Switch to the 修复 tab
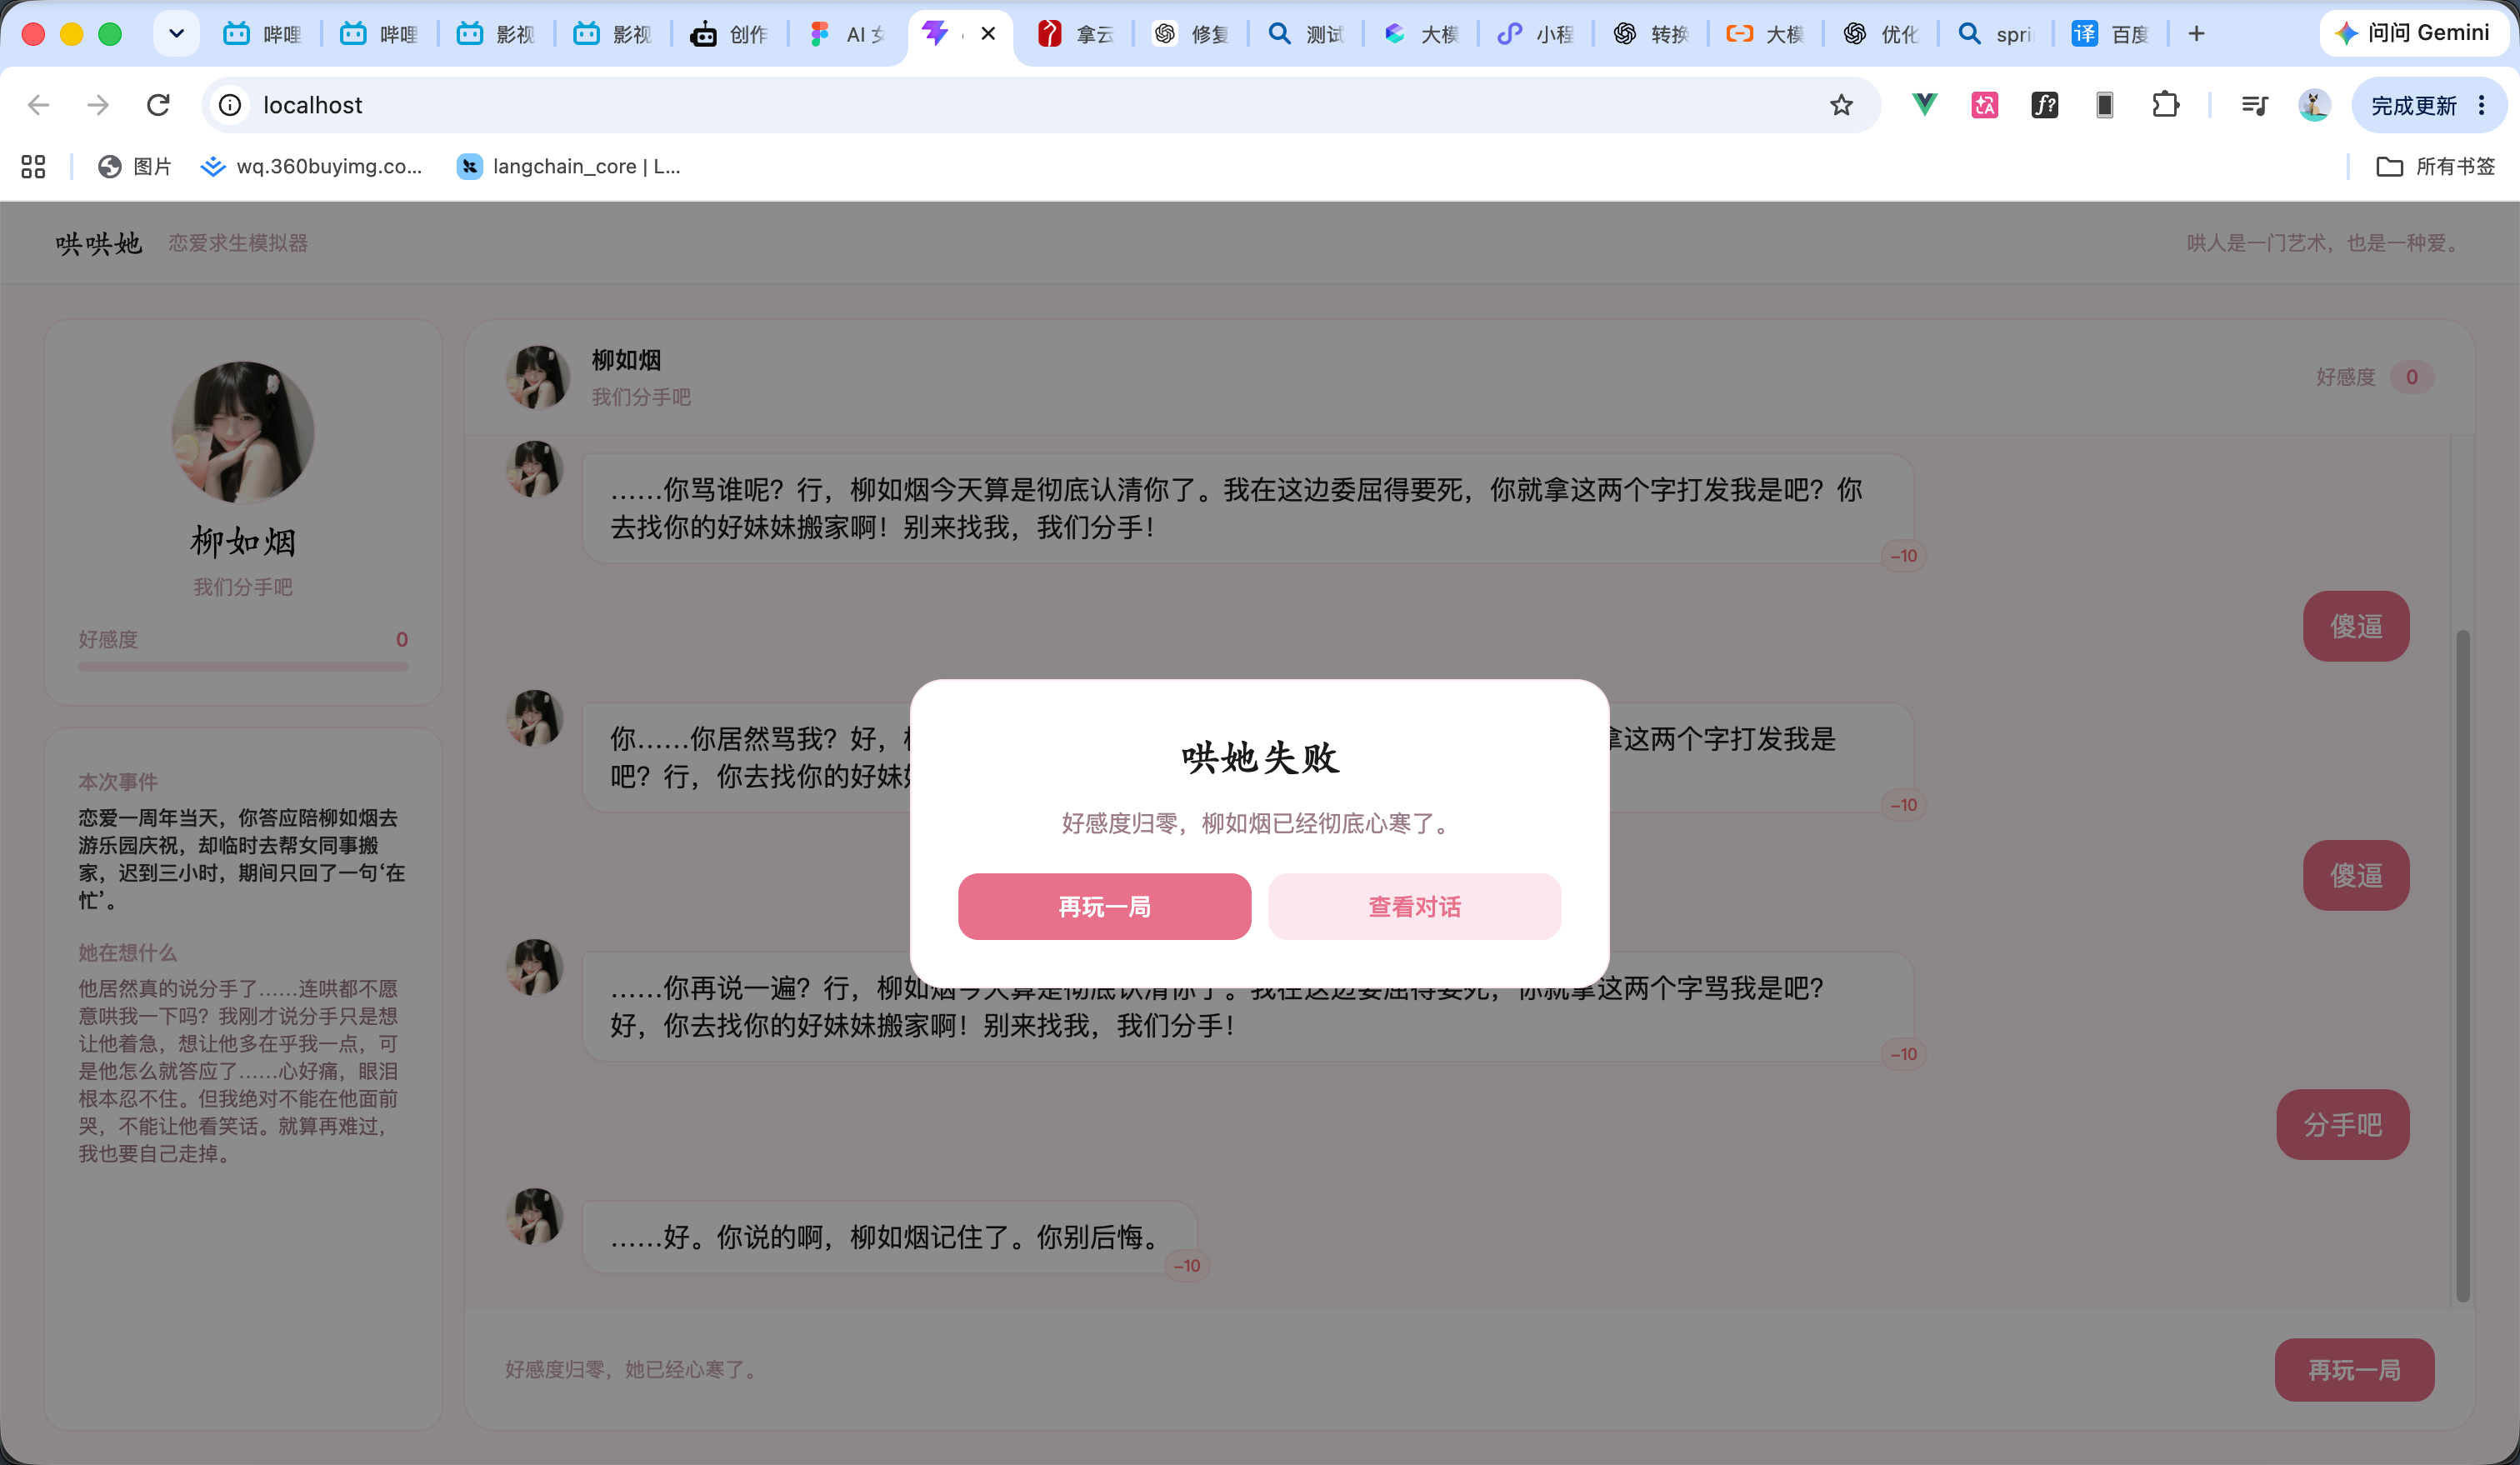Screen dimensions: 2520x1465 1191,34
